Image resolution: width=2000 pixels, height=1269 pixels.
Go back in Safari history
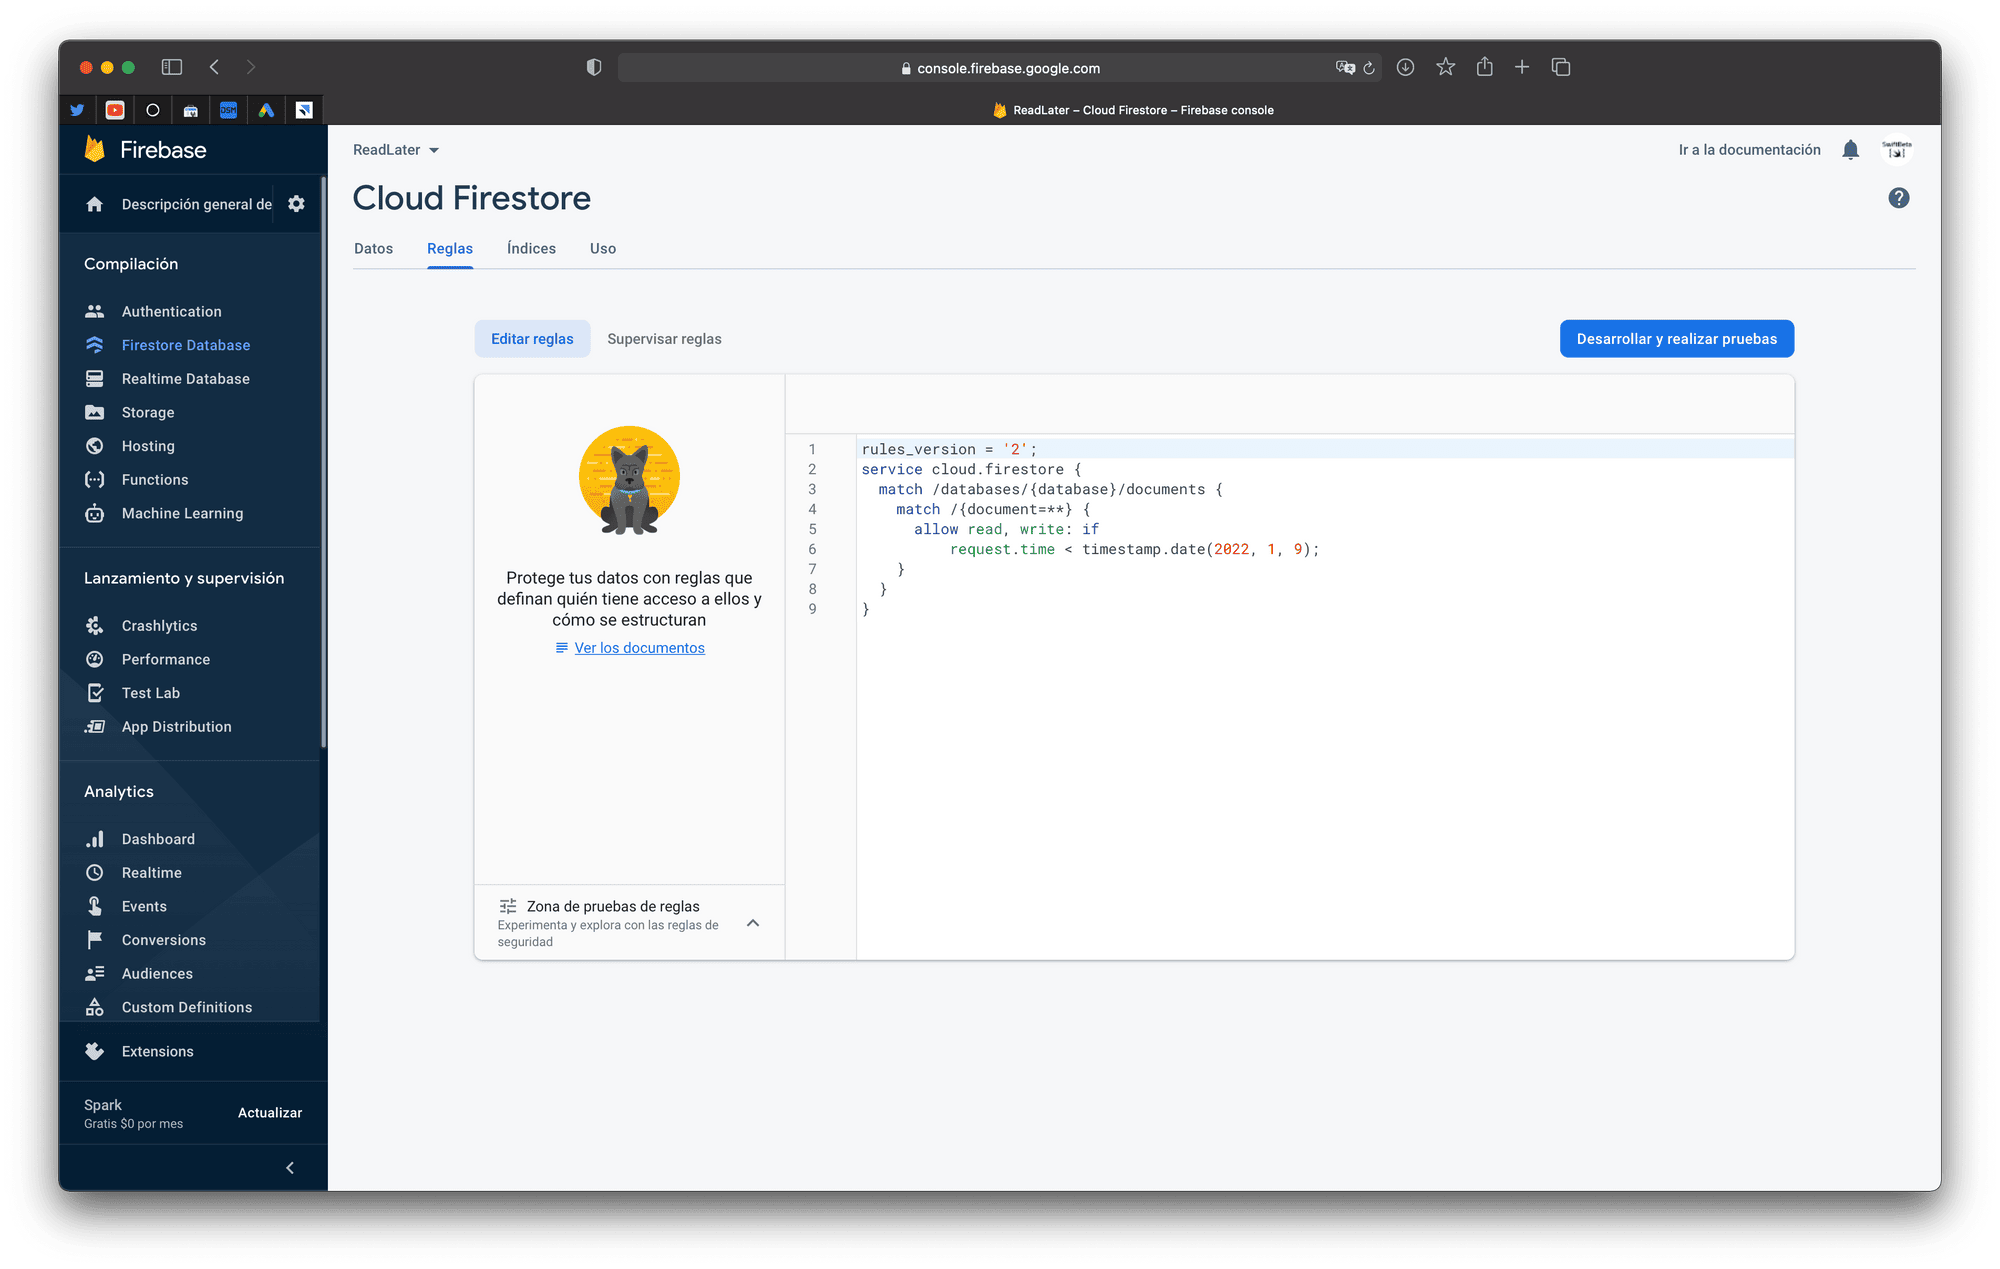tap(214, 67)
